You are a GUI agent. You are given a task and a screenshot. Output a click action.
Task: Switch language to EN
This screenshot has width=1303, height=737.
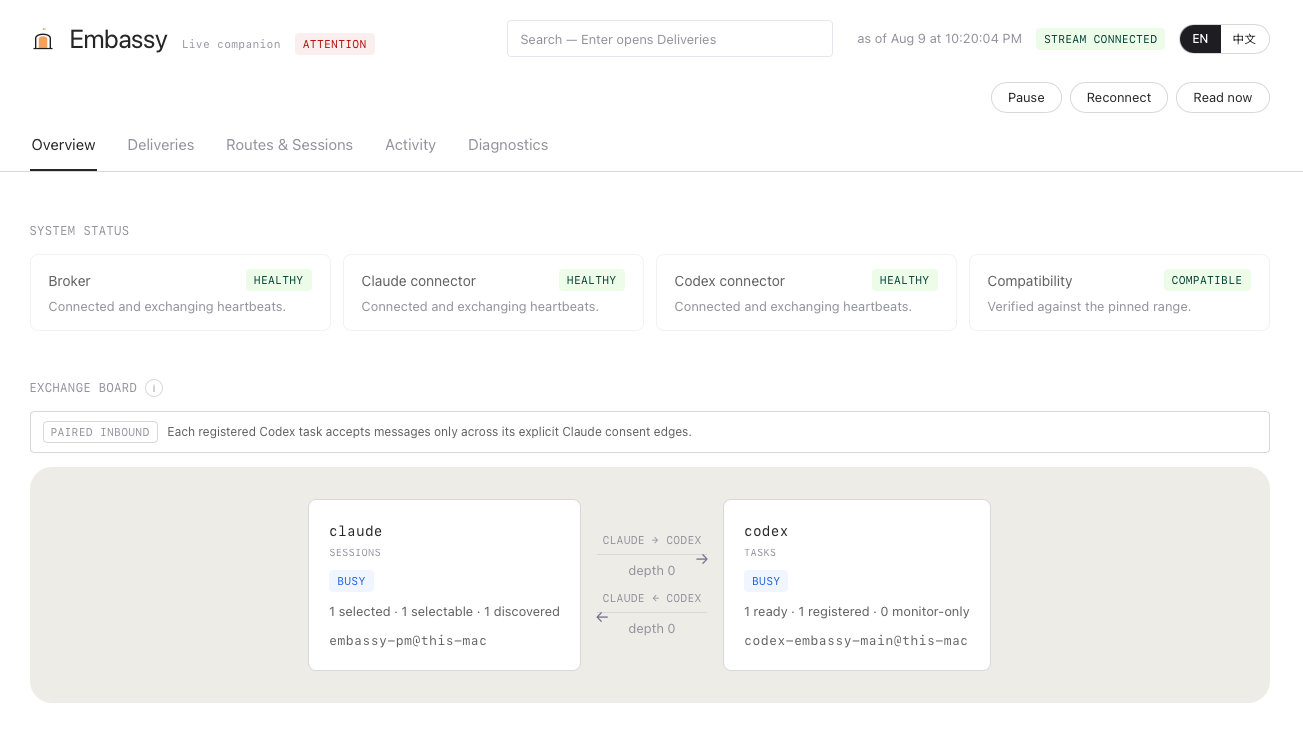click(x=1200, y=39)
